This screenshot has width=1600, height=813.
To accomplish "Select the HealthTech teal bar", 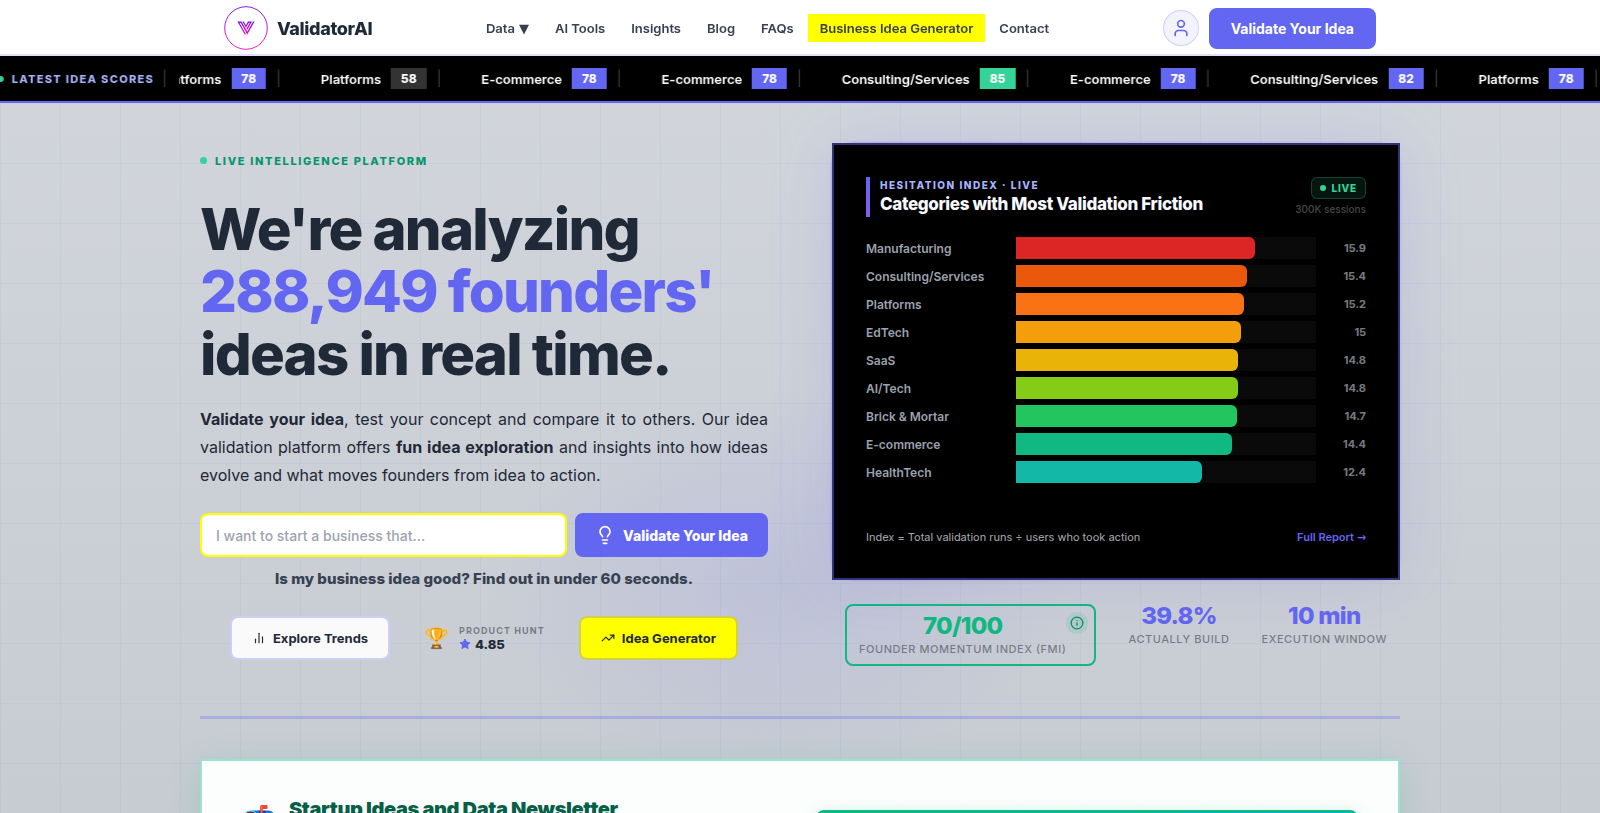I will (1109, 472).
